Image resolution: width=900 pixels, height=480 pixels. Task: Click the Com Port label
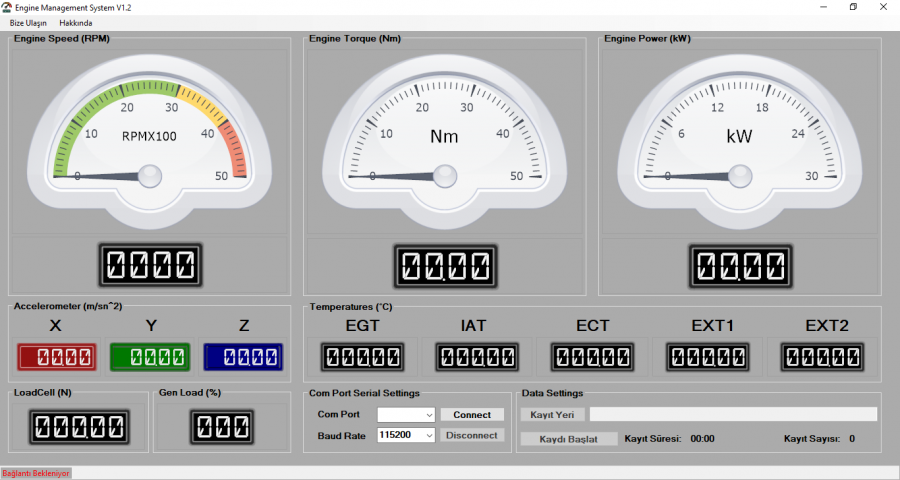click(x=339, y=414)
